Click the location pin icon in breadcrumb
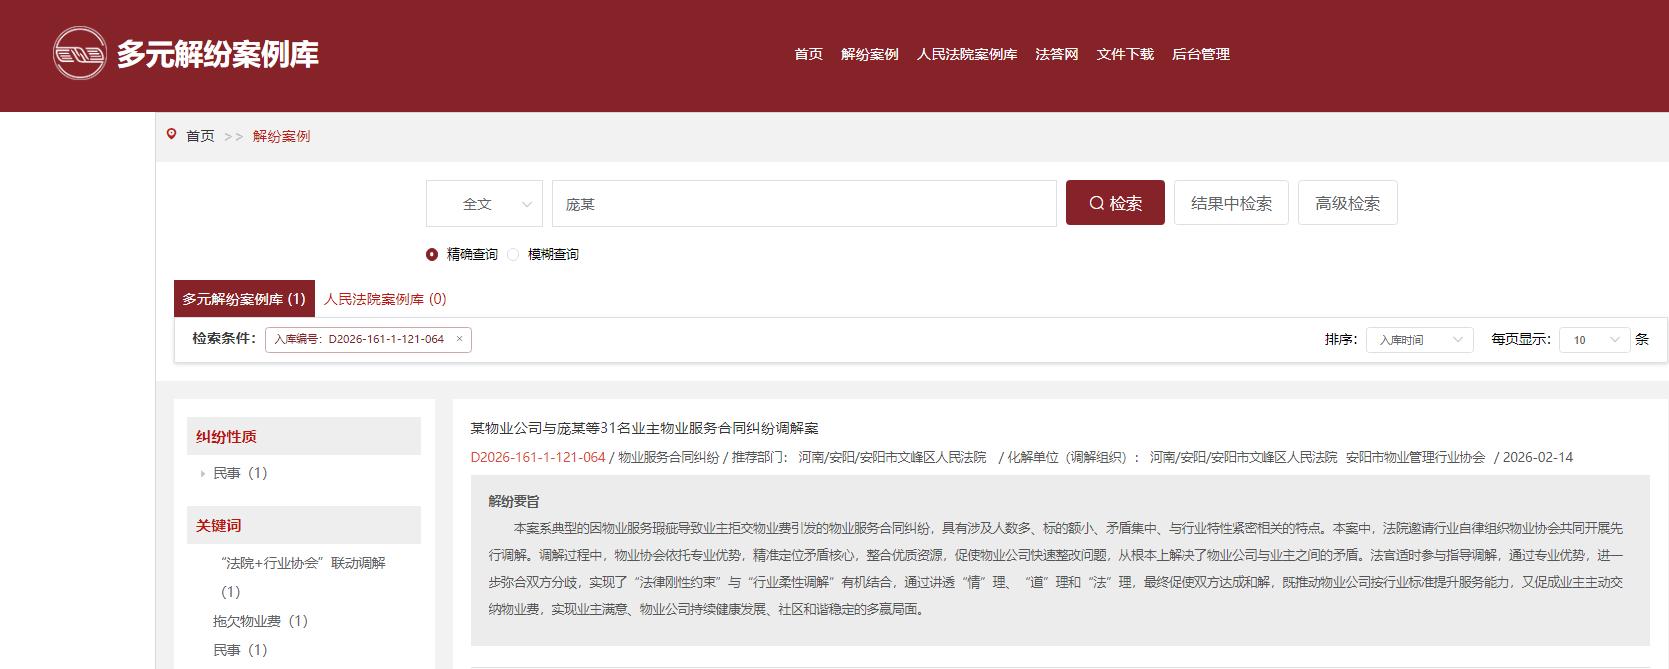 coord(172,135)
